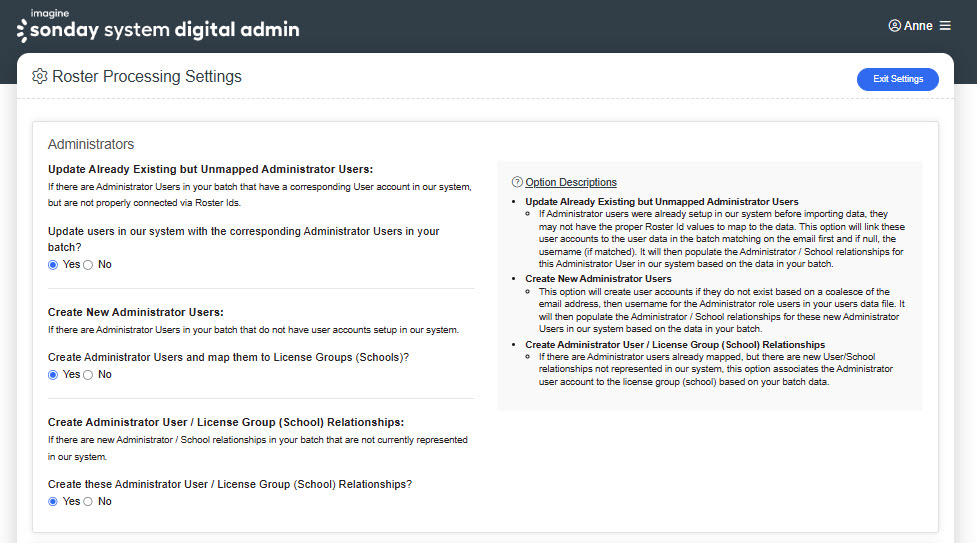Click the Exit Settings button
Image resolution: width=977 pixels, height=543 pixels.
coord(897,79)
